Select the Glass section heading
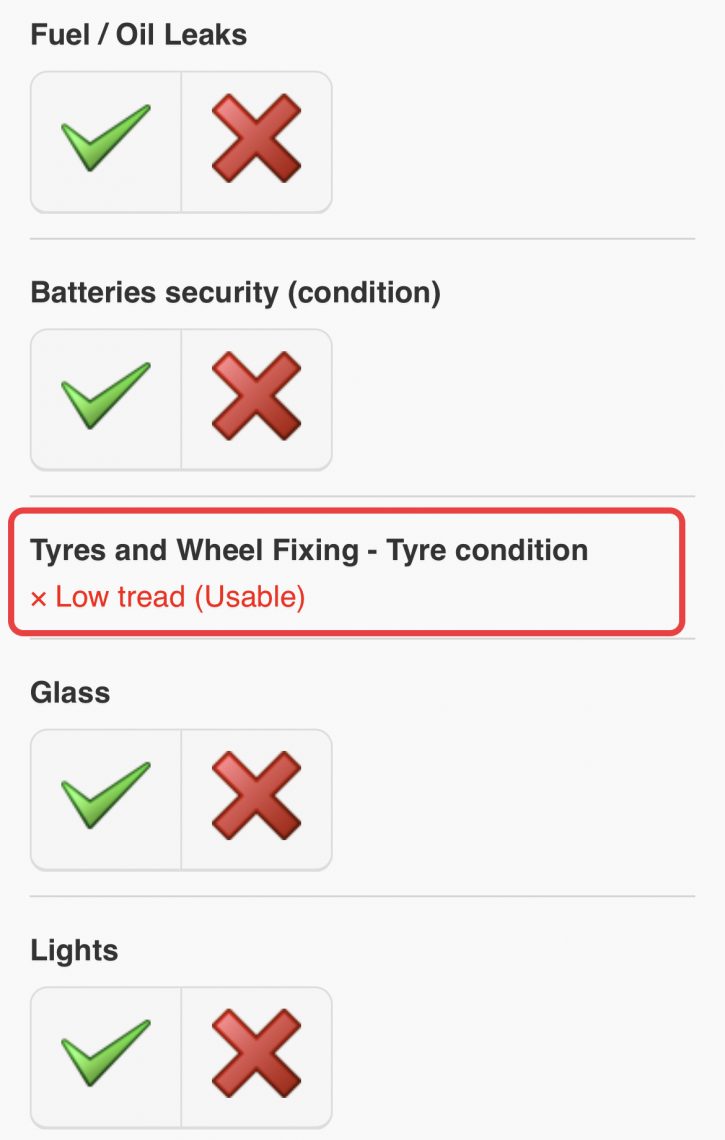 coord(70,692)
